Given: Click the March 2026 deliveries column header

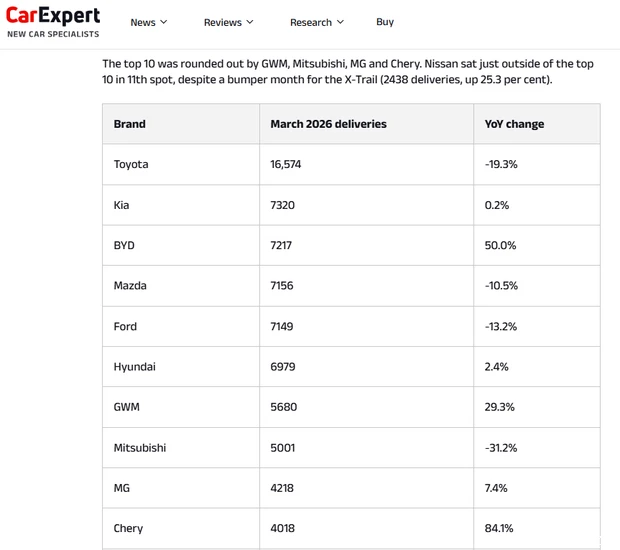Looking at the screenshot, I should tap(328, 124).
